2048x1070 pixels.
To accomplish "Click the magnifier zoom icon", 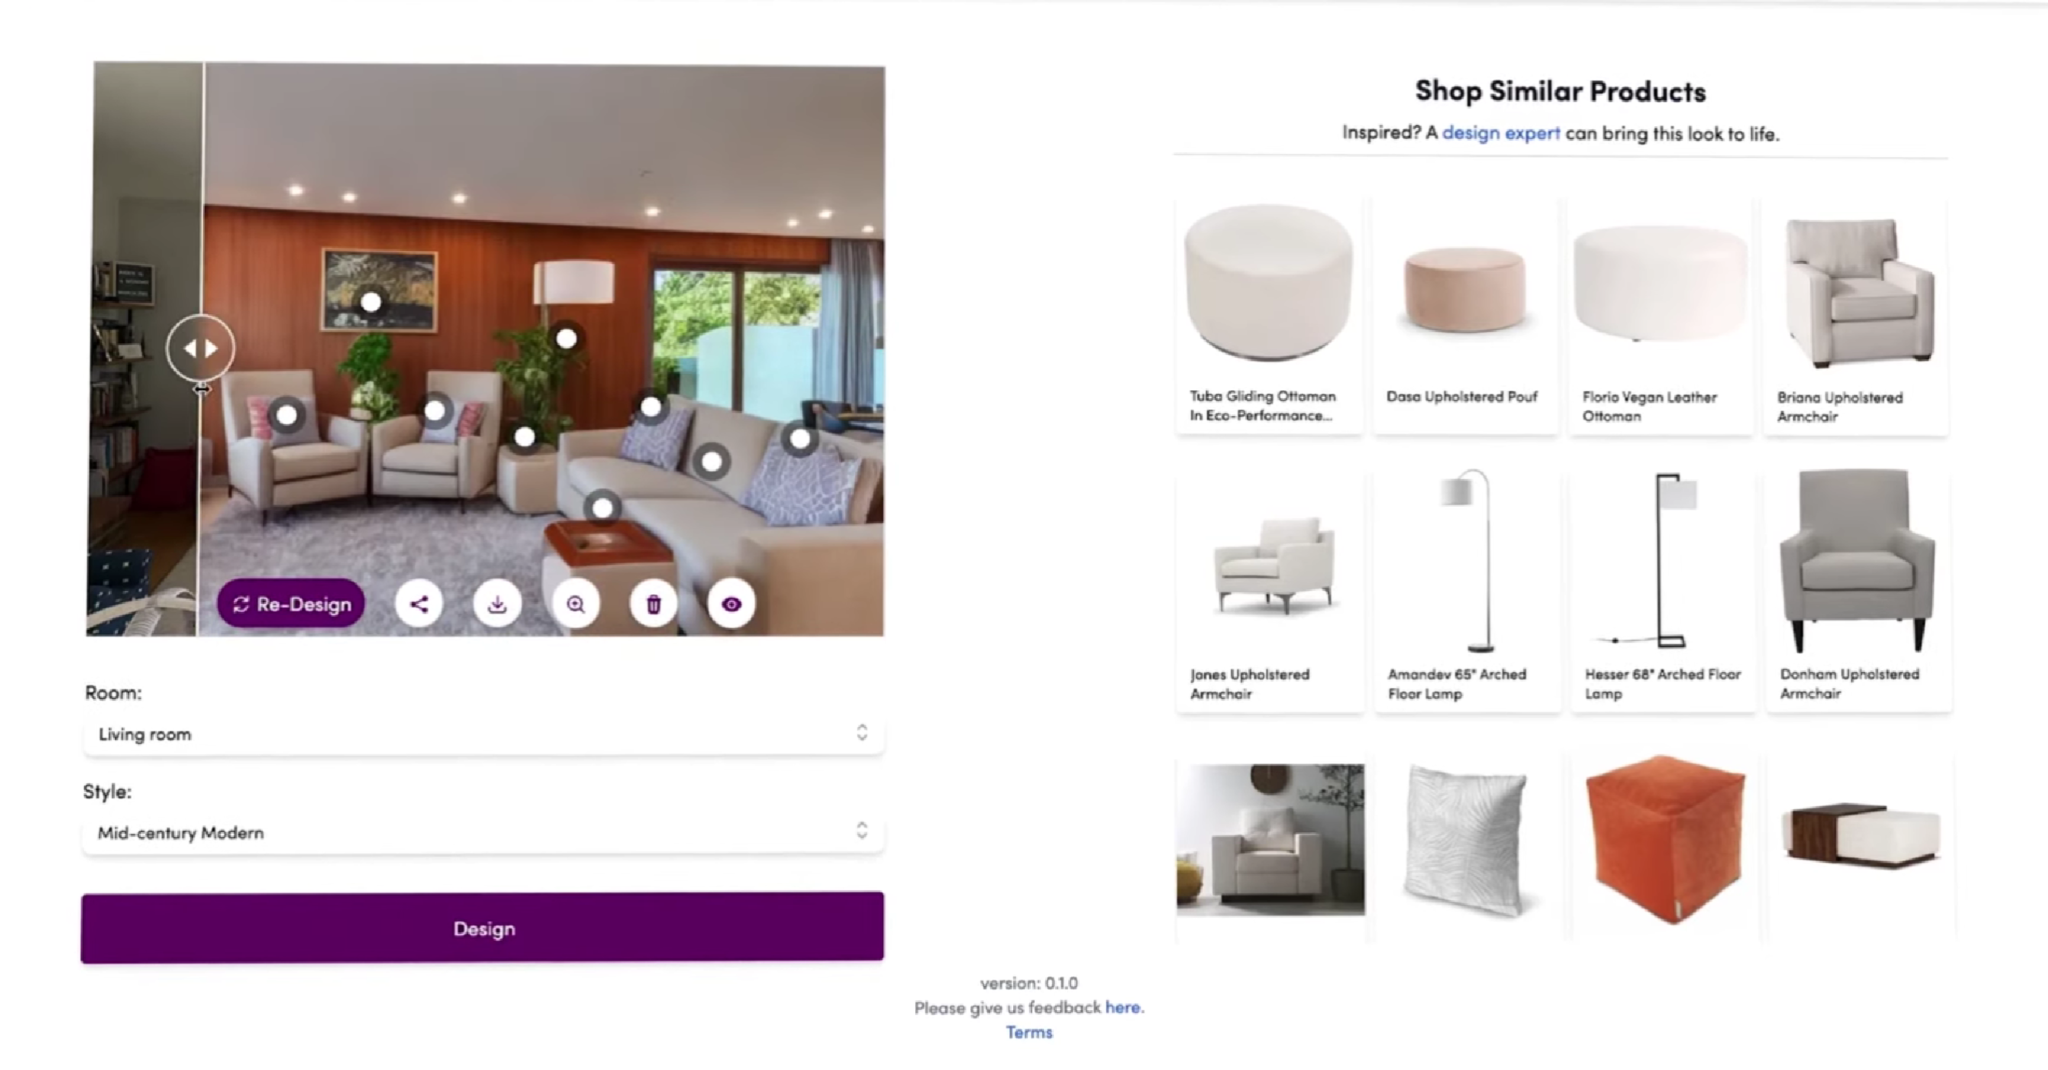I will pos(576,604).
